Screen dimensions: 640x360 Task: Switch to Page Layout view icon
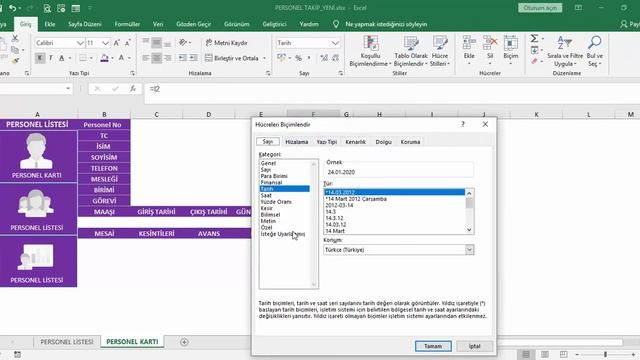[545, 354]
